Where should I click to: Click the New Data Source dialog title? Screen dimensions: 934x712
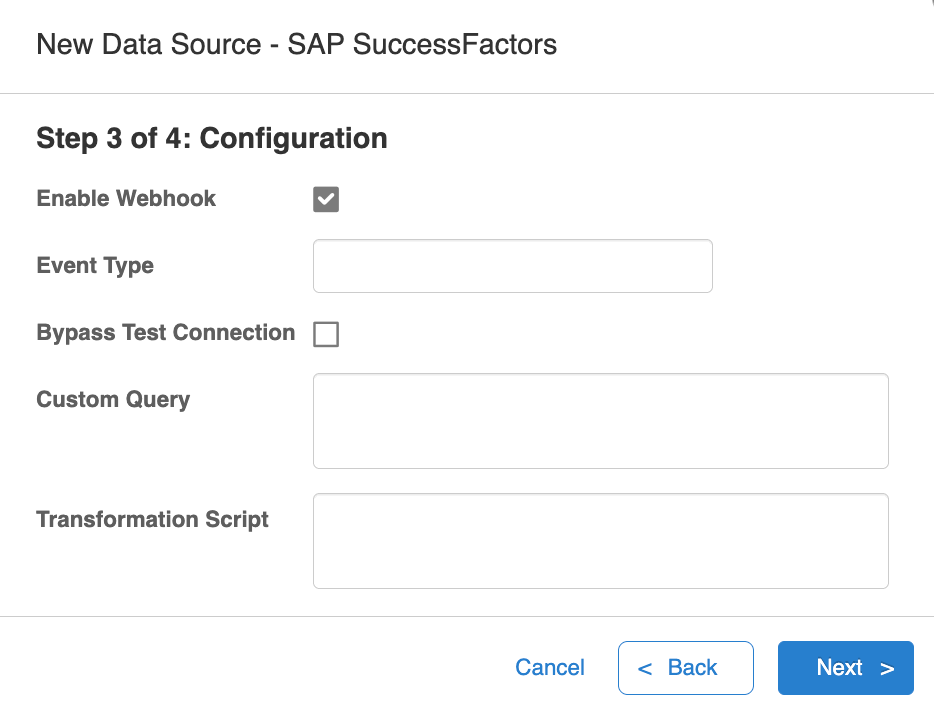pyautogui.click(x=296, y=45)
